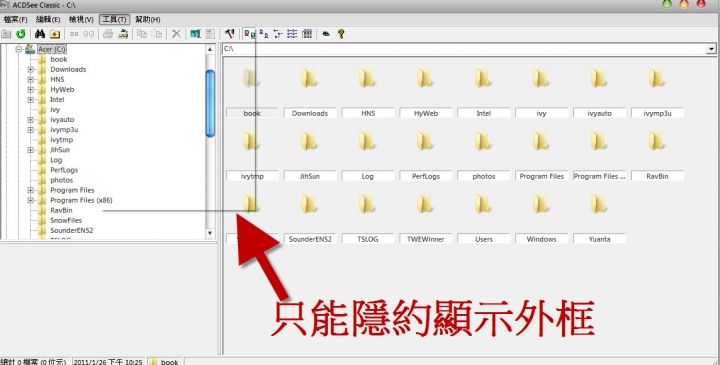Image resolution: width=720 pixels, height=365 pixels.
Task: Select PerfLogs folder in the folder tree
Action: tap(64, 170)
